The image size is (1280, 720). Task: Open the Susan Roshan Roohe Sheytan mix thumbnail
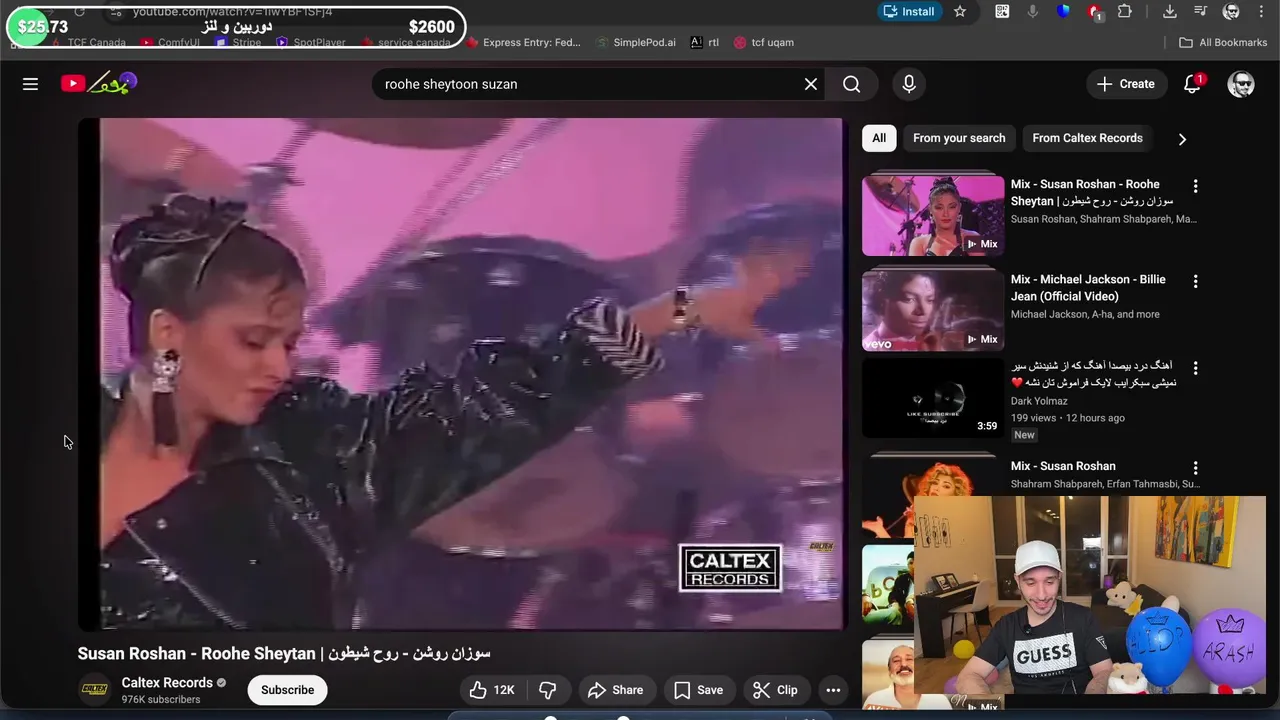[933, 216]
